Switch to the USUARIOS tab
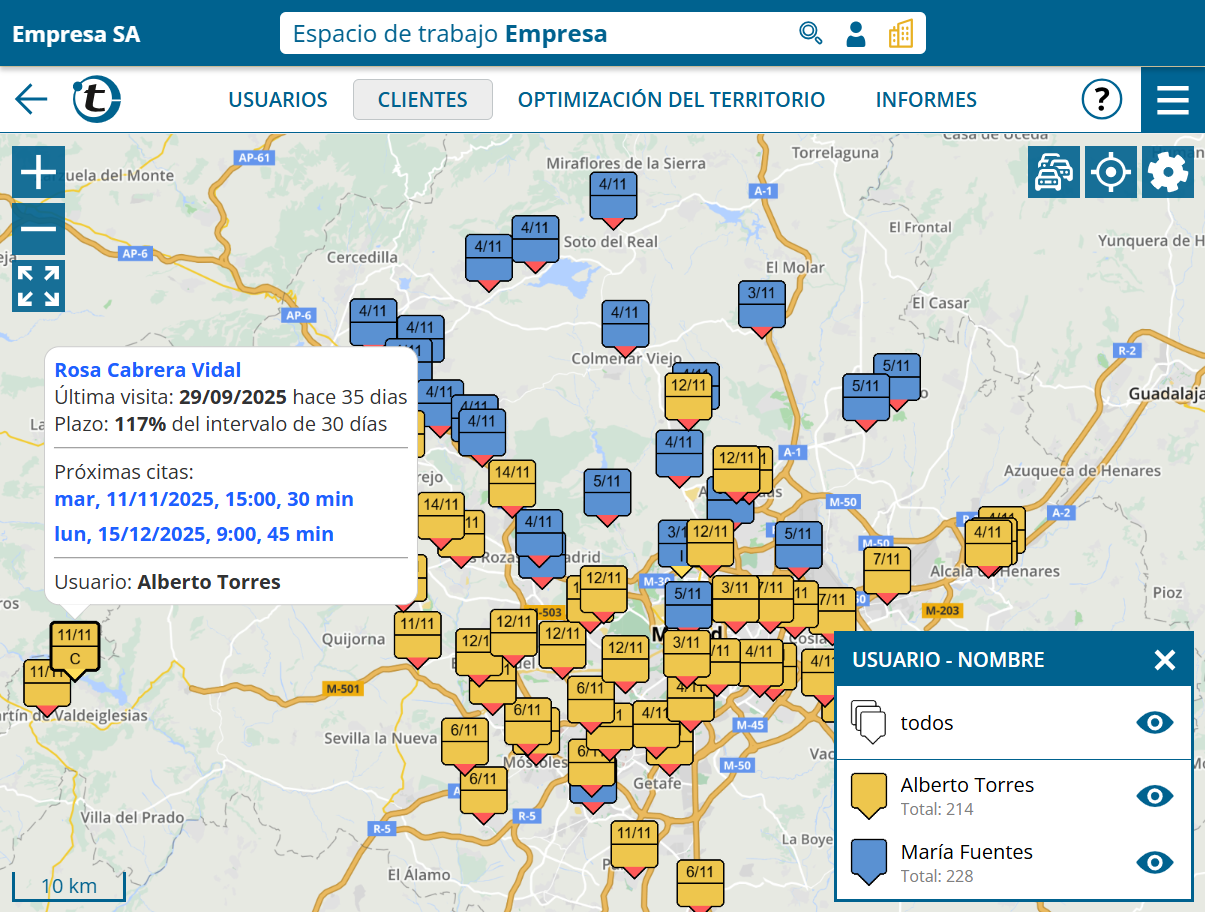The width and height of the screenshot is (1205, 912). pos(278,100)
